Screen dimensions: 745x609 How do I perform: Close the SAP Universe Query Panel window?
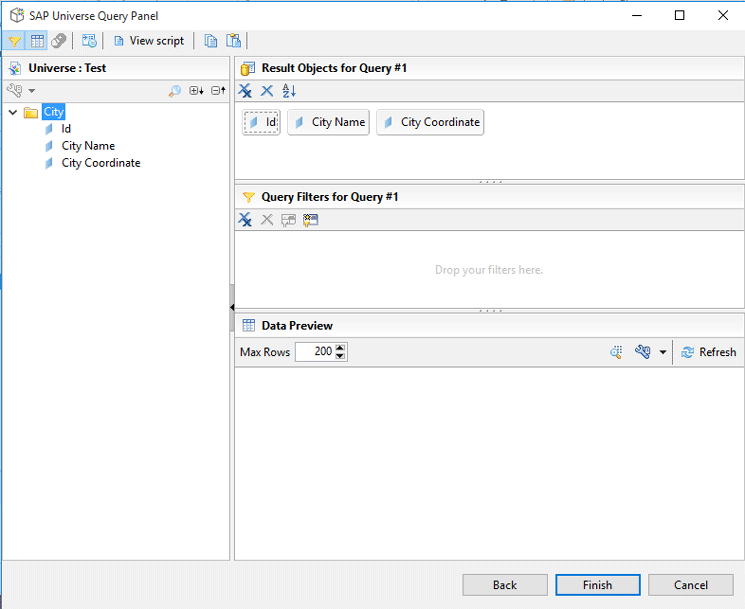click(x=723, y=15)
